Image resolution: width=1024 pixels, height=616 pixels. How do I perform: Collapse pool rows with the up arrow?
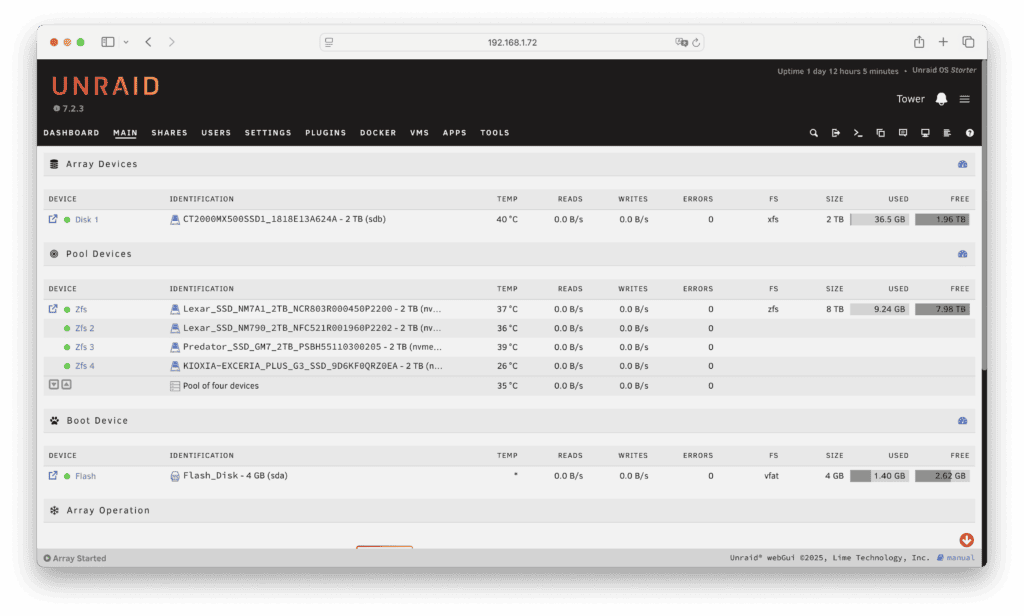[66, 385]
